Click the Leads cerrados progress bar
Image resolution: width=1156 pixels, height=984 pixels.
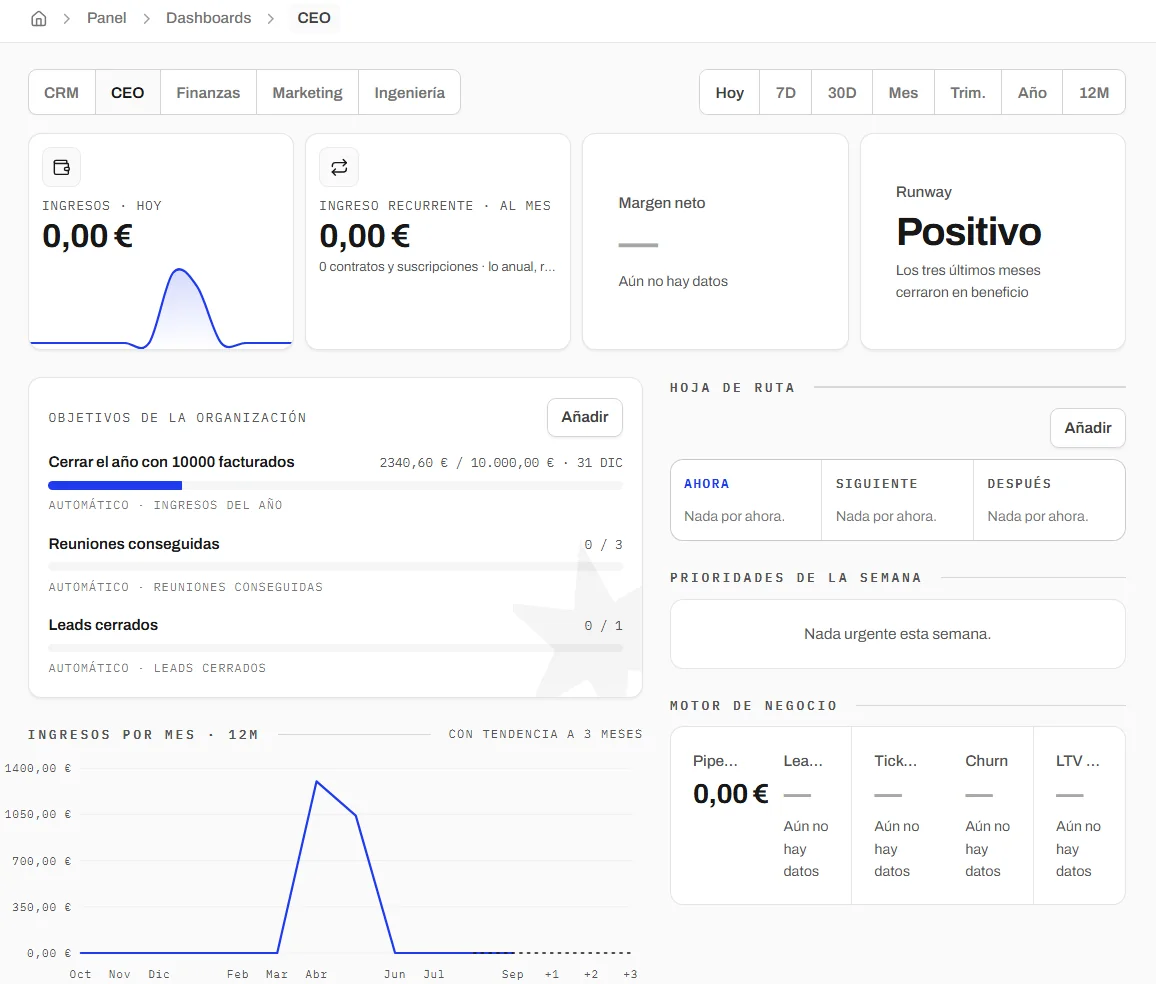(x=335, y=648)
